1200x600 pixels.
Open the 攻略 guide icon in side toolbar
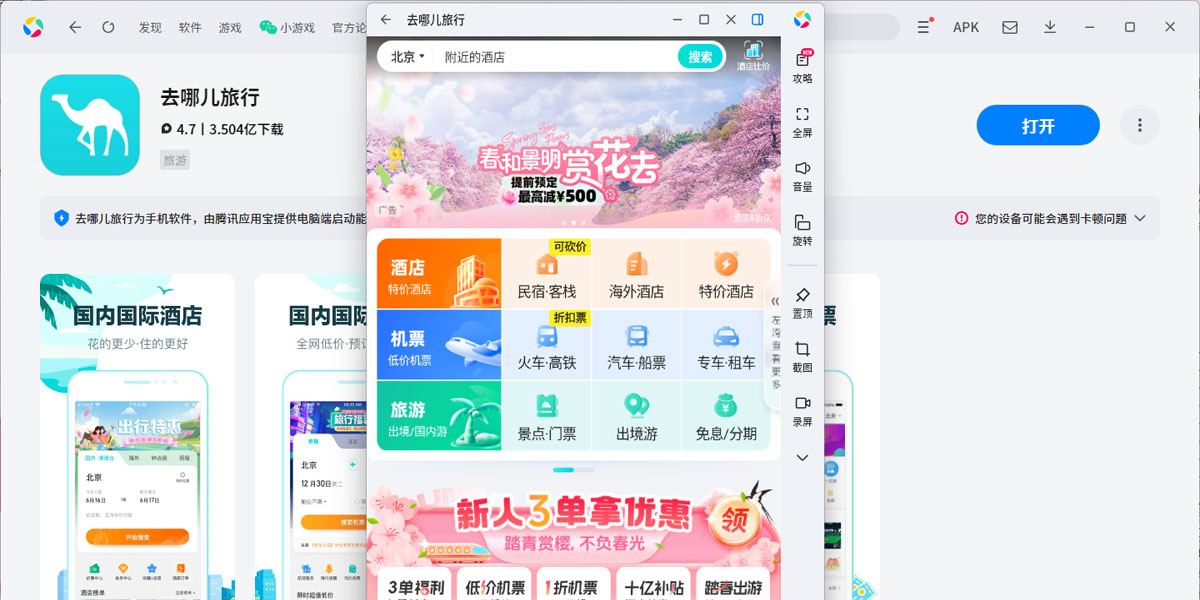tap(802, 67)
